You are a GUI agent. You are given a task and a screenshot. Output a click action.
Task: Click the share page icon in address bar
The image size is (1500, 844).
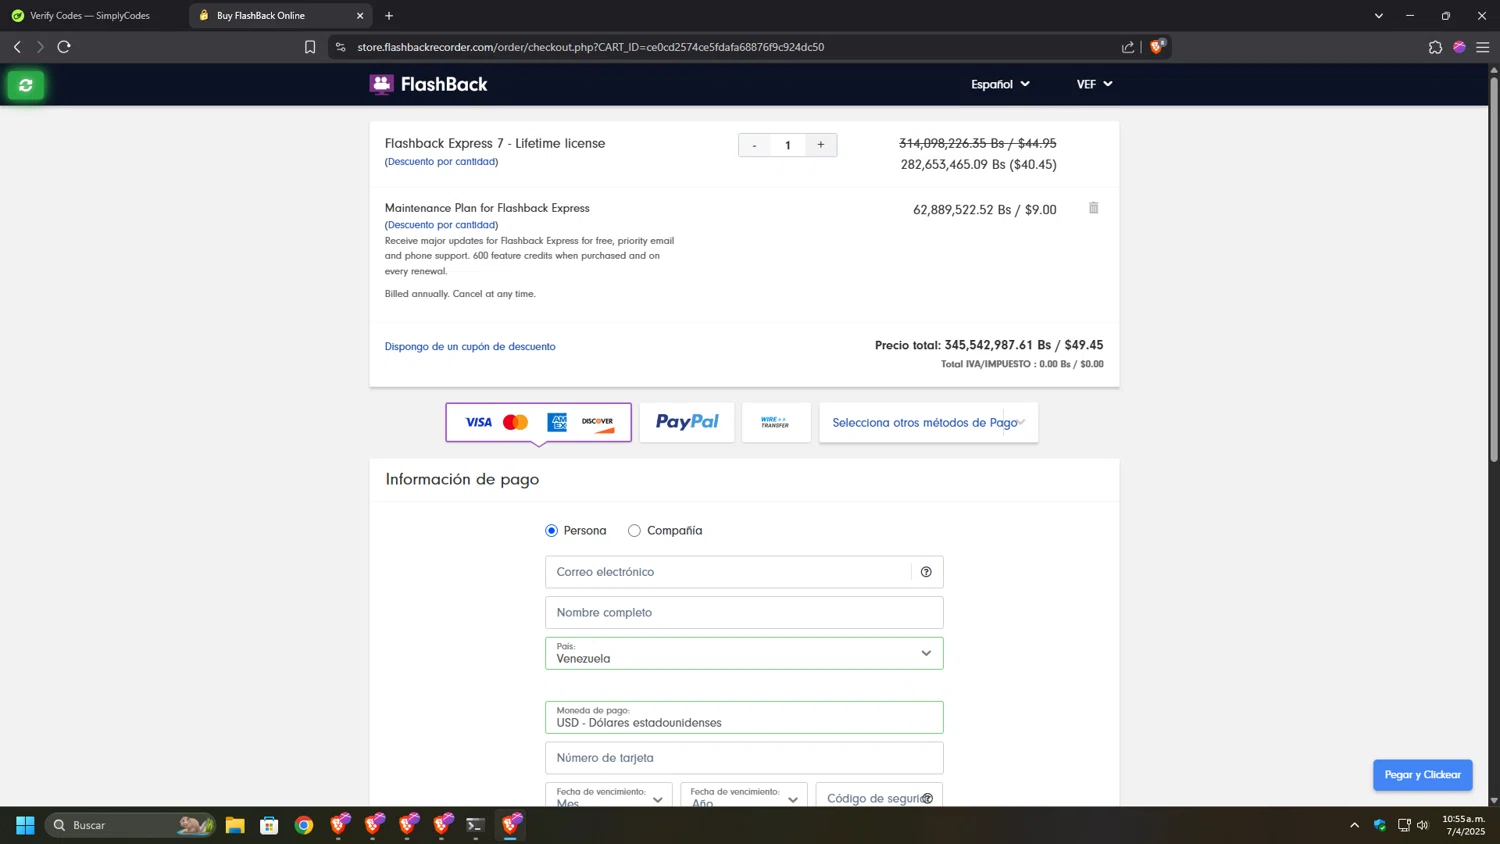click(1128, 47)
